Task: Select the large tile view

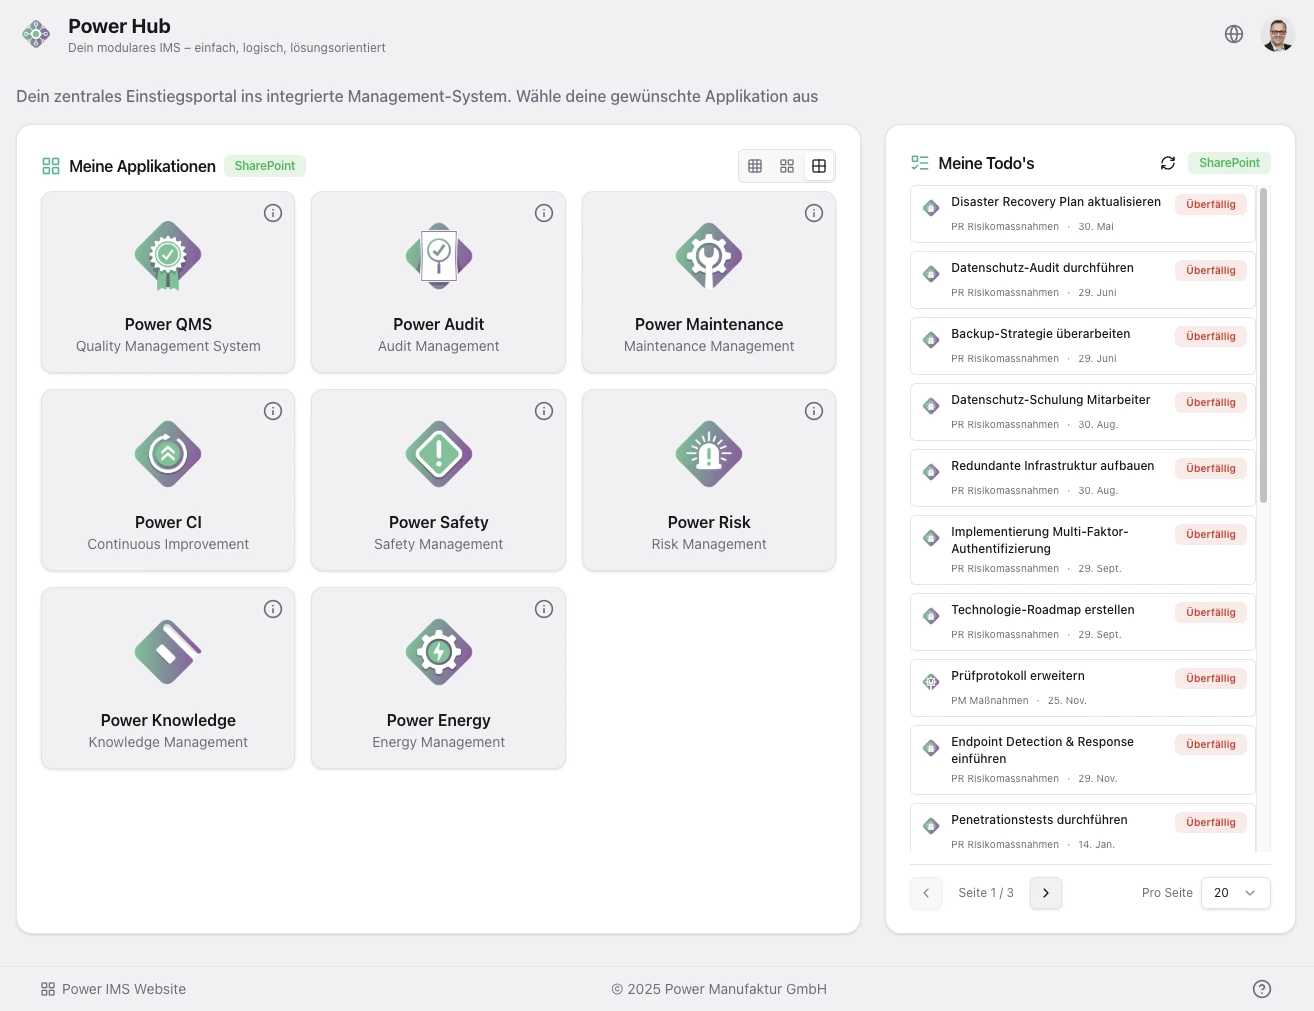Action: point(819,166)
